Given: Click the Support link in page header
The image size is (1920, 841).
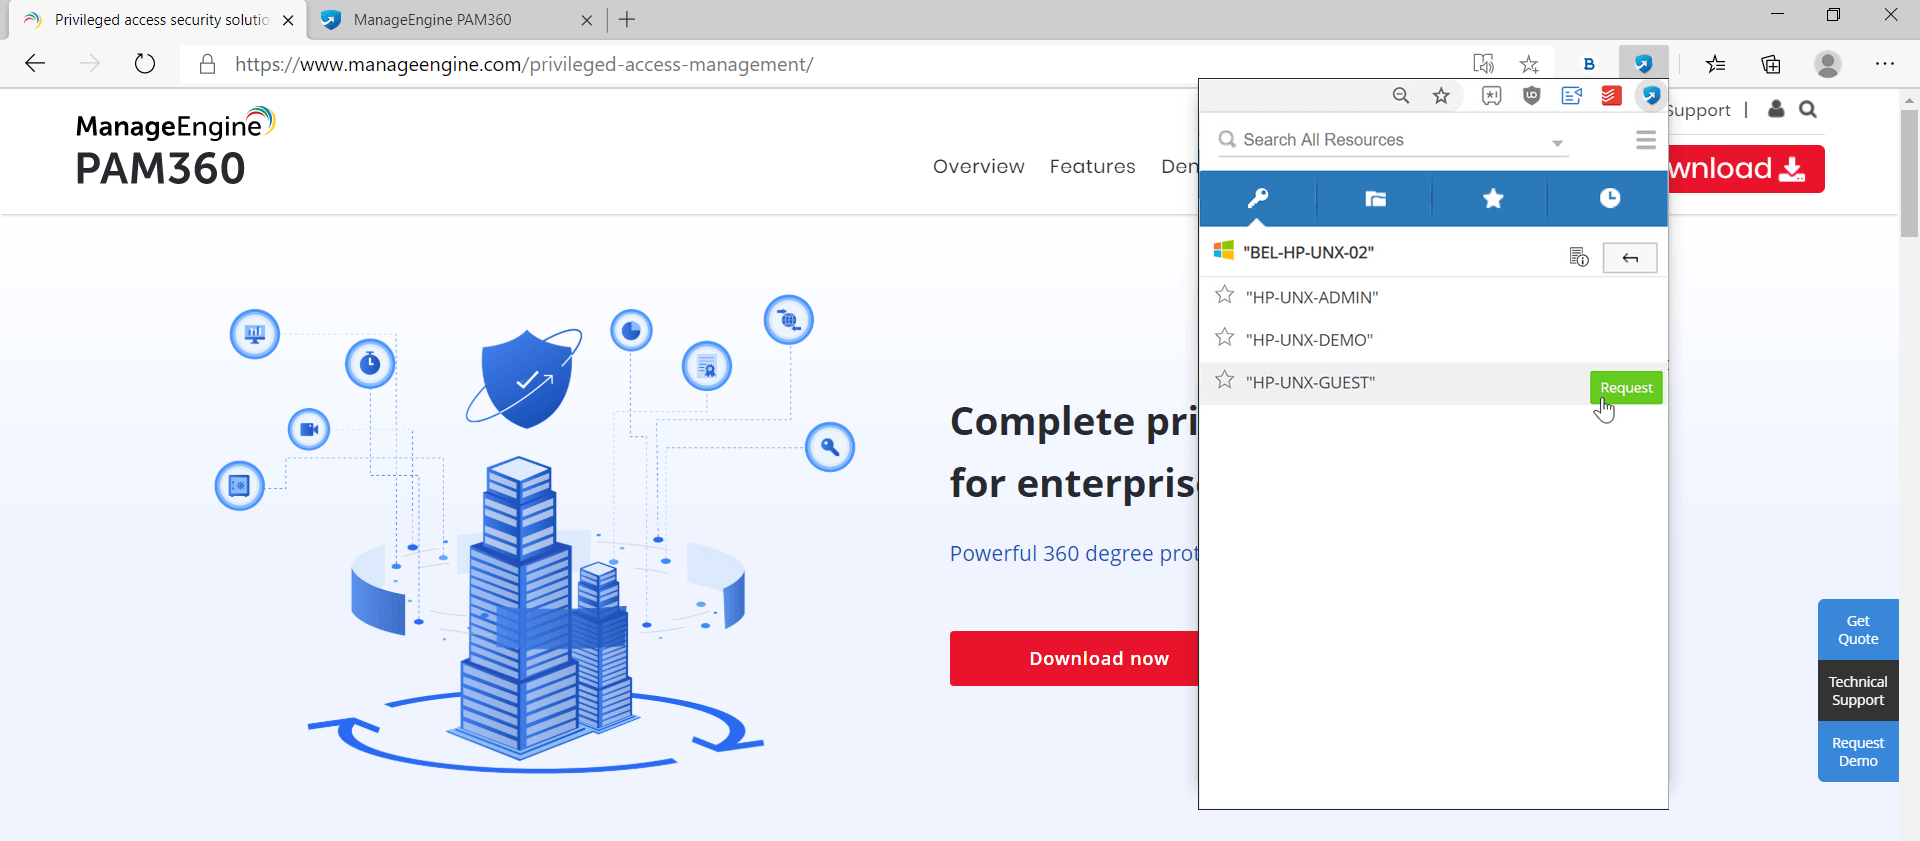Looking at the screenshot, I should pos(1699,110).
